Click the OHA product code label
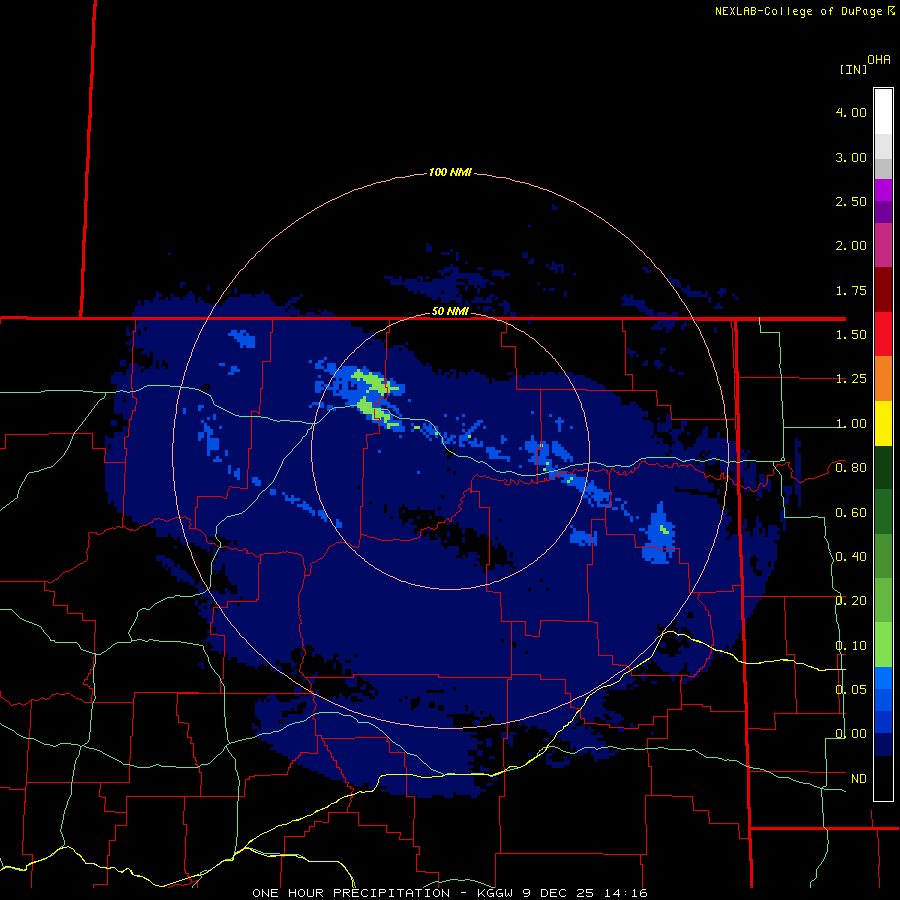The width and height of the screenshot is (900, 900). (879, 59)
